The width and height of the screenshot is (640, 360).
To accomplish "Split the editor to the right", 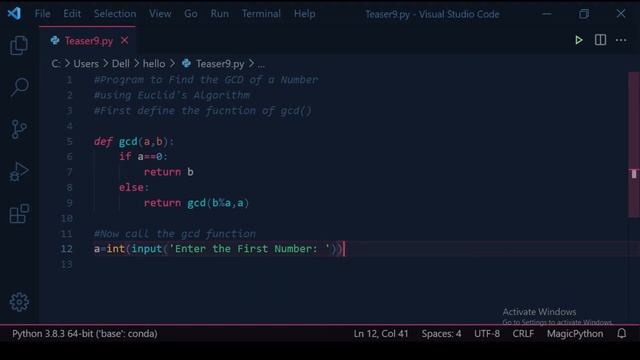I will [600, 40].
